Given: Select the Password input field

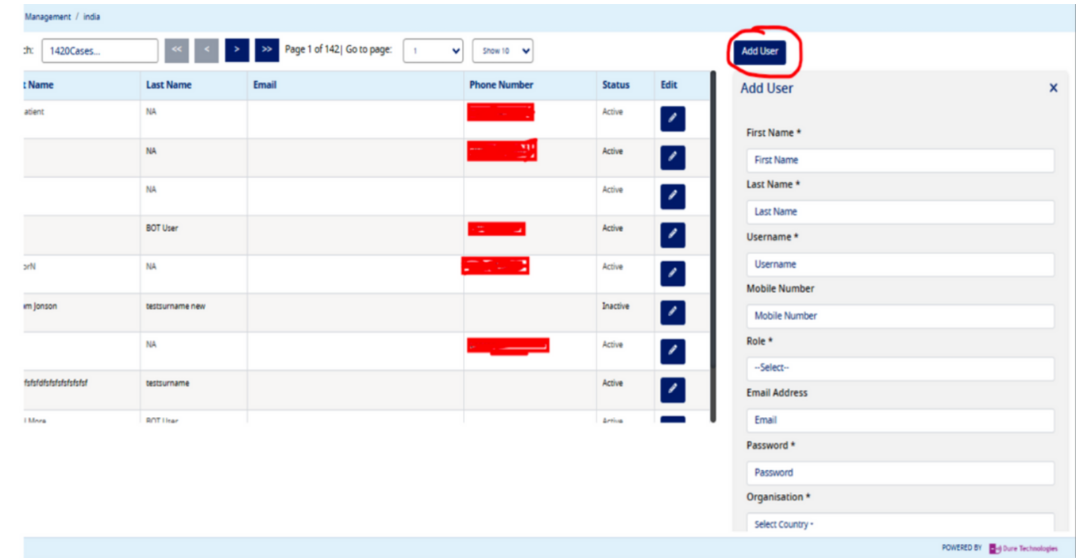Looking at the screenshot, I should [x=899, y=472].
